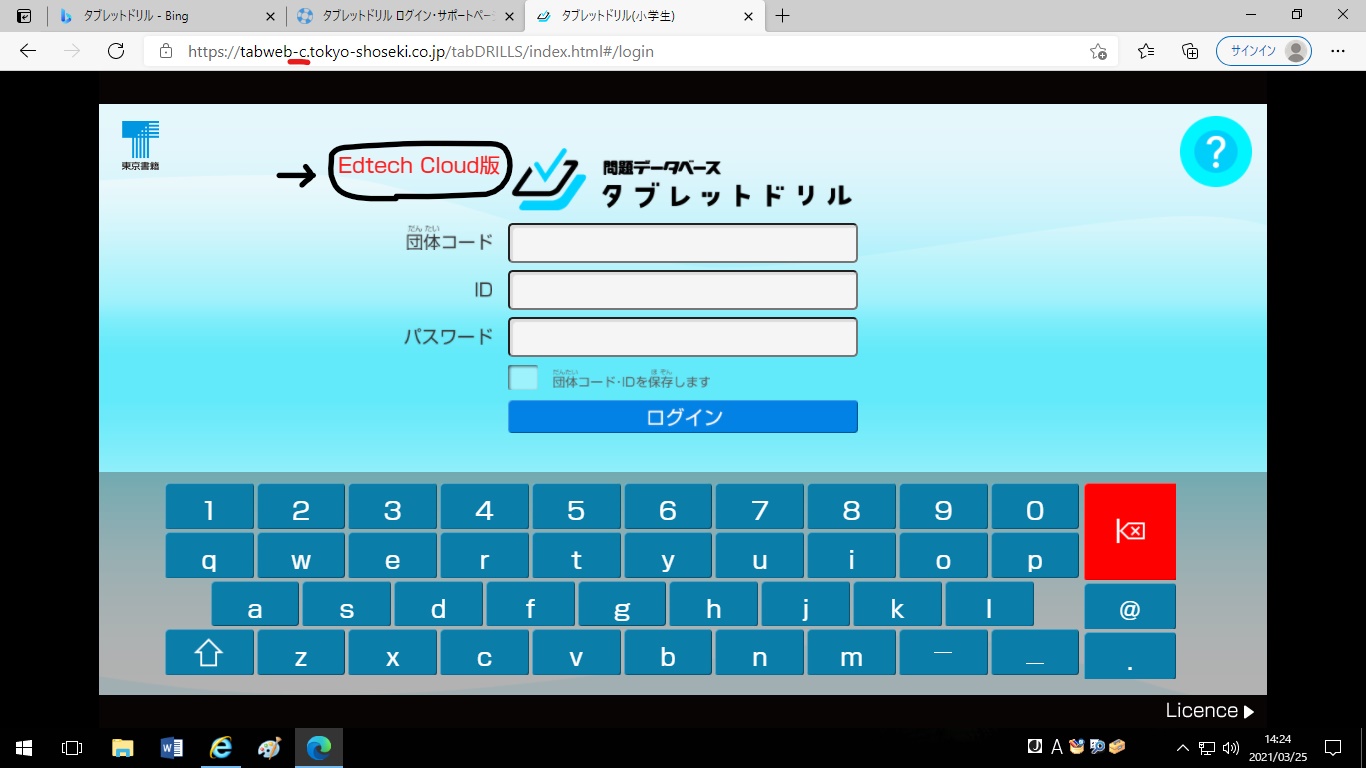Click IME input mode A indicator
1366x768 pixels.
point(1056,747)
